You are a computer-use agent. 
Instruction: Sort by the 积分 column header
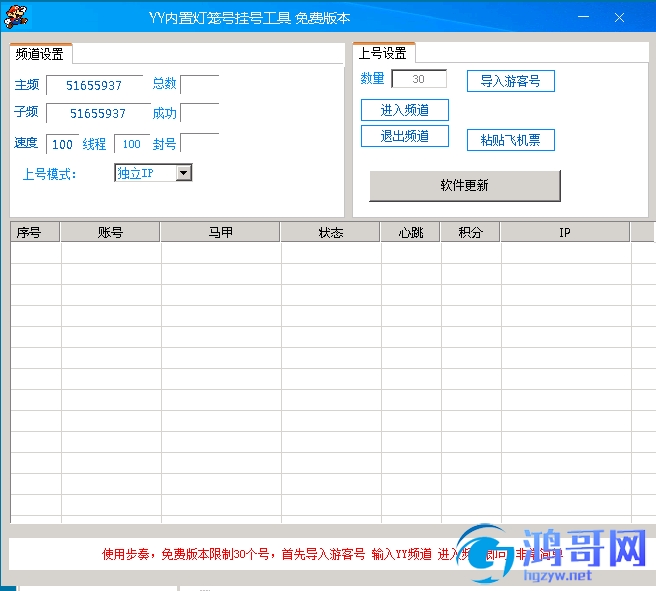(x=470, y=232)
